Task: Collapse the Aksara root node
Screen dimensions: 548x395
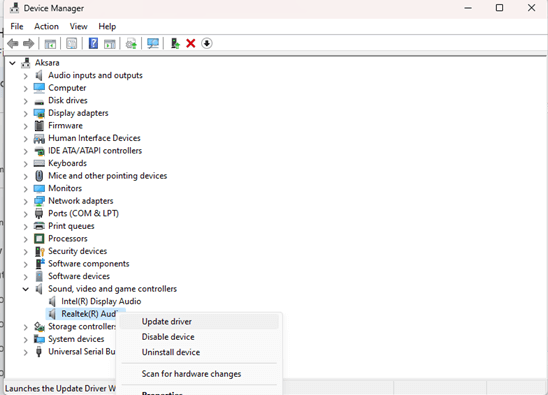Action: [13, 63]
